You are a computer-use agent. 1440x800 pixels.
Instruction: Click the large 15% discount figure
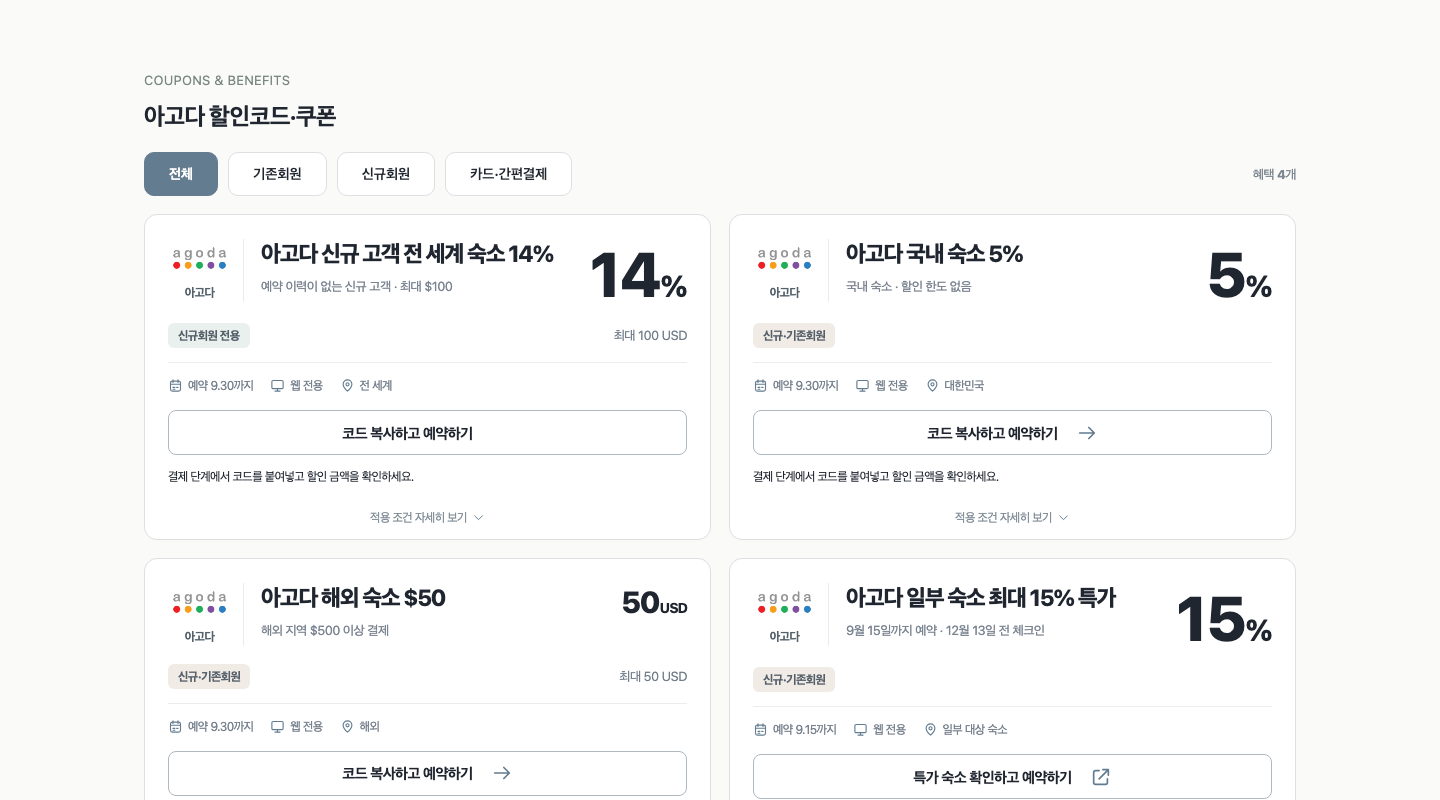1224,620
